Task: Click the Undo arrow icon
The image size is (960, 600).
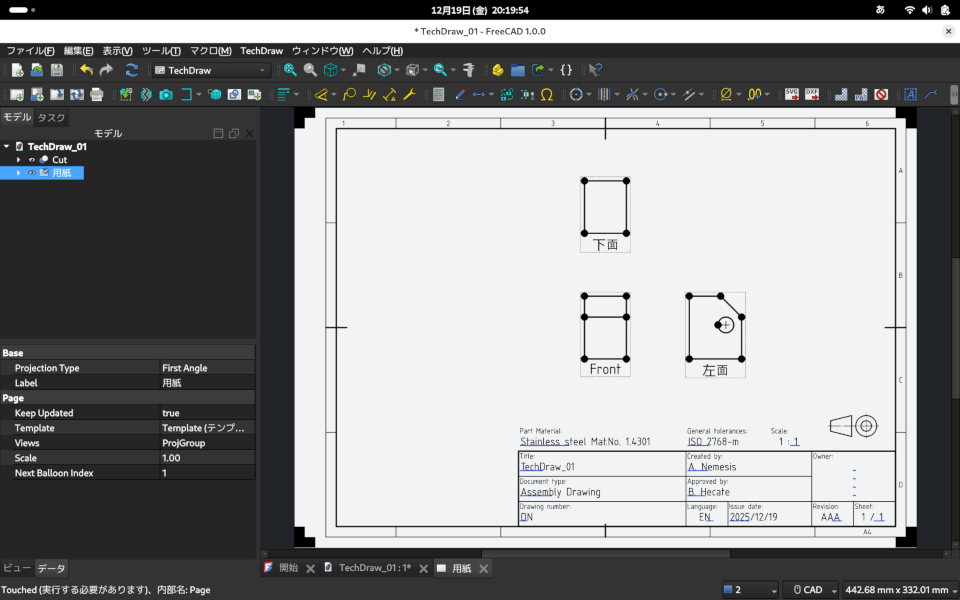Action: (86, 70)
